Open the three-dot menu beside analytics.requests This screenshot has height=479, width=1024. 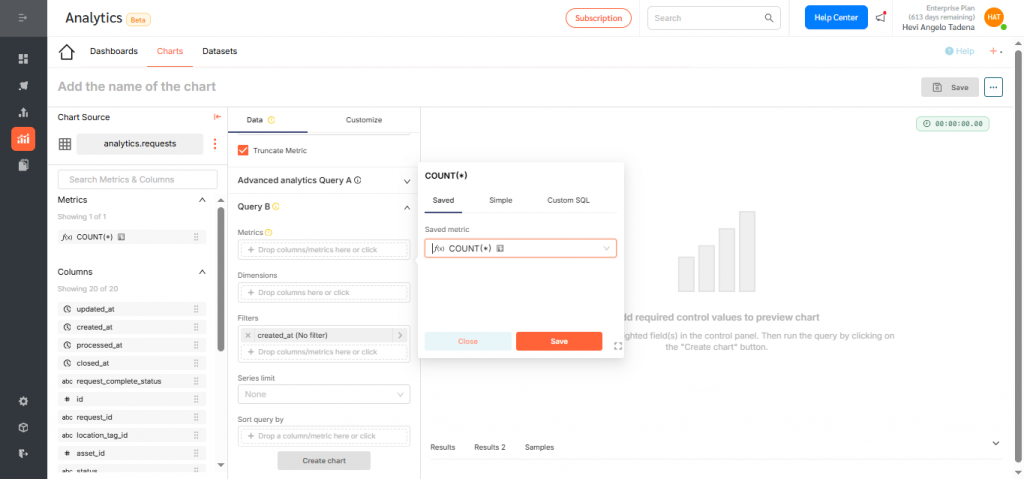(x=213, y=144)
